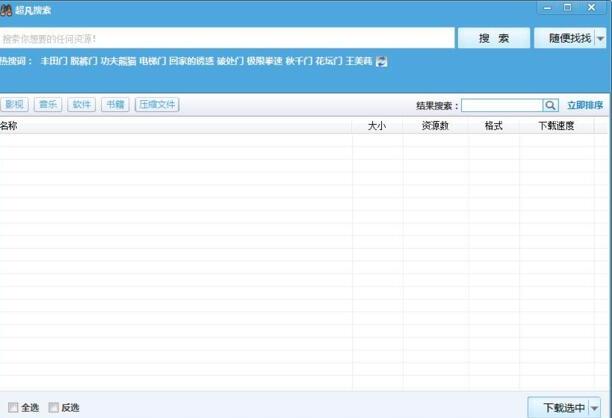Filter results by 书籍 category
The image size is (612, 418).
click(x=115, y=105)
